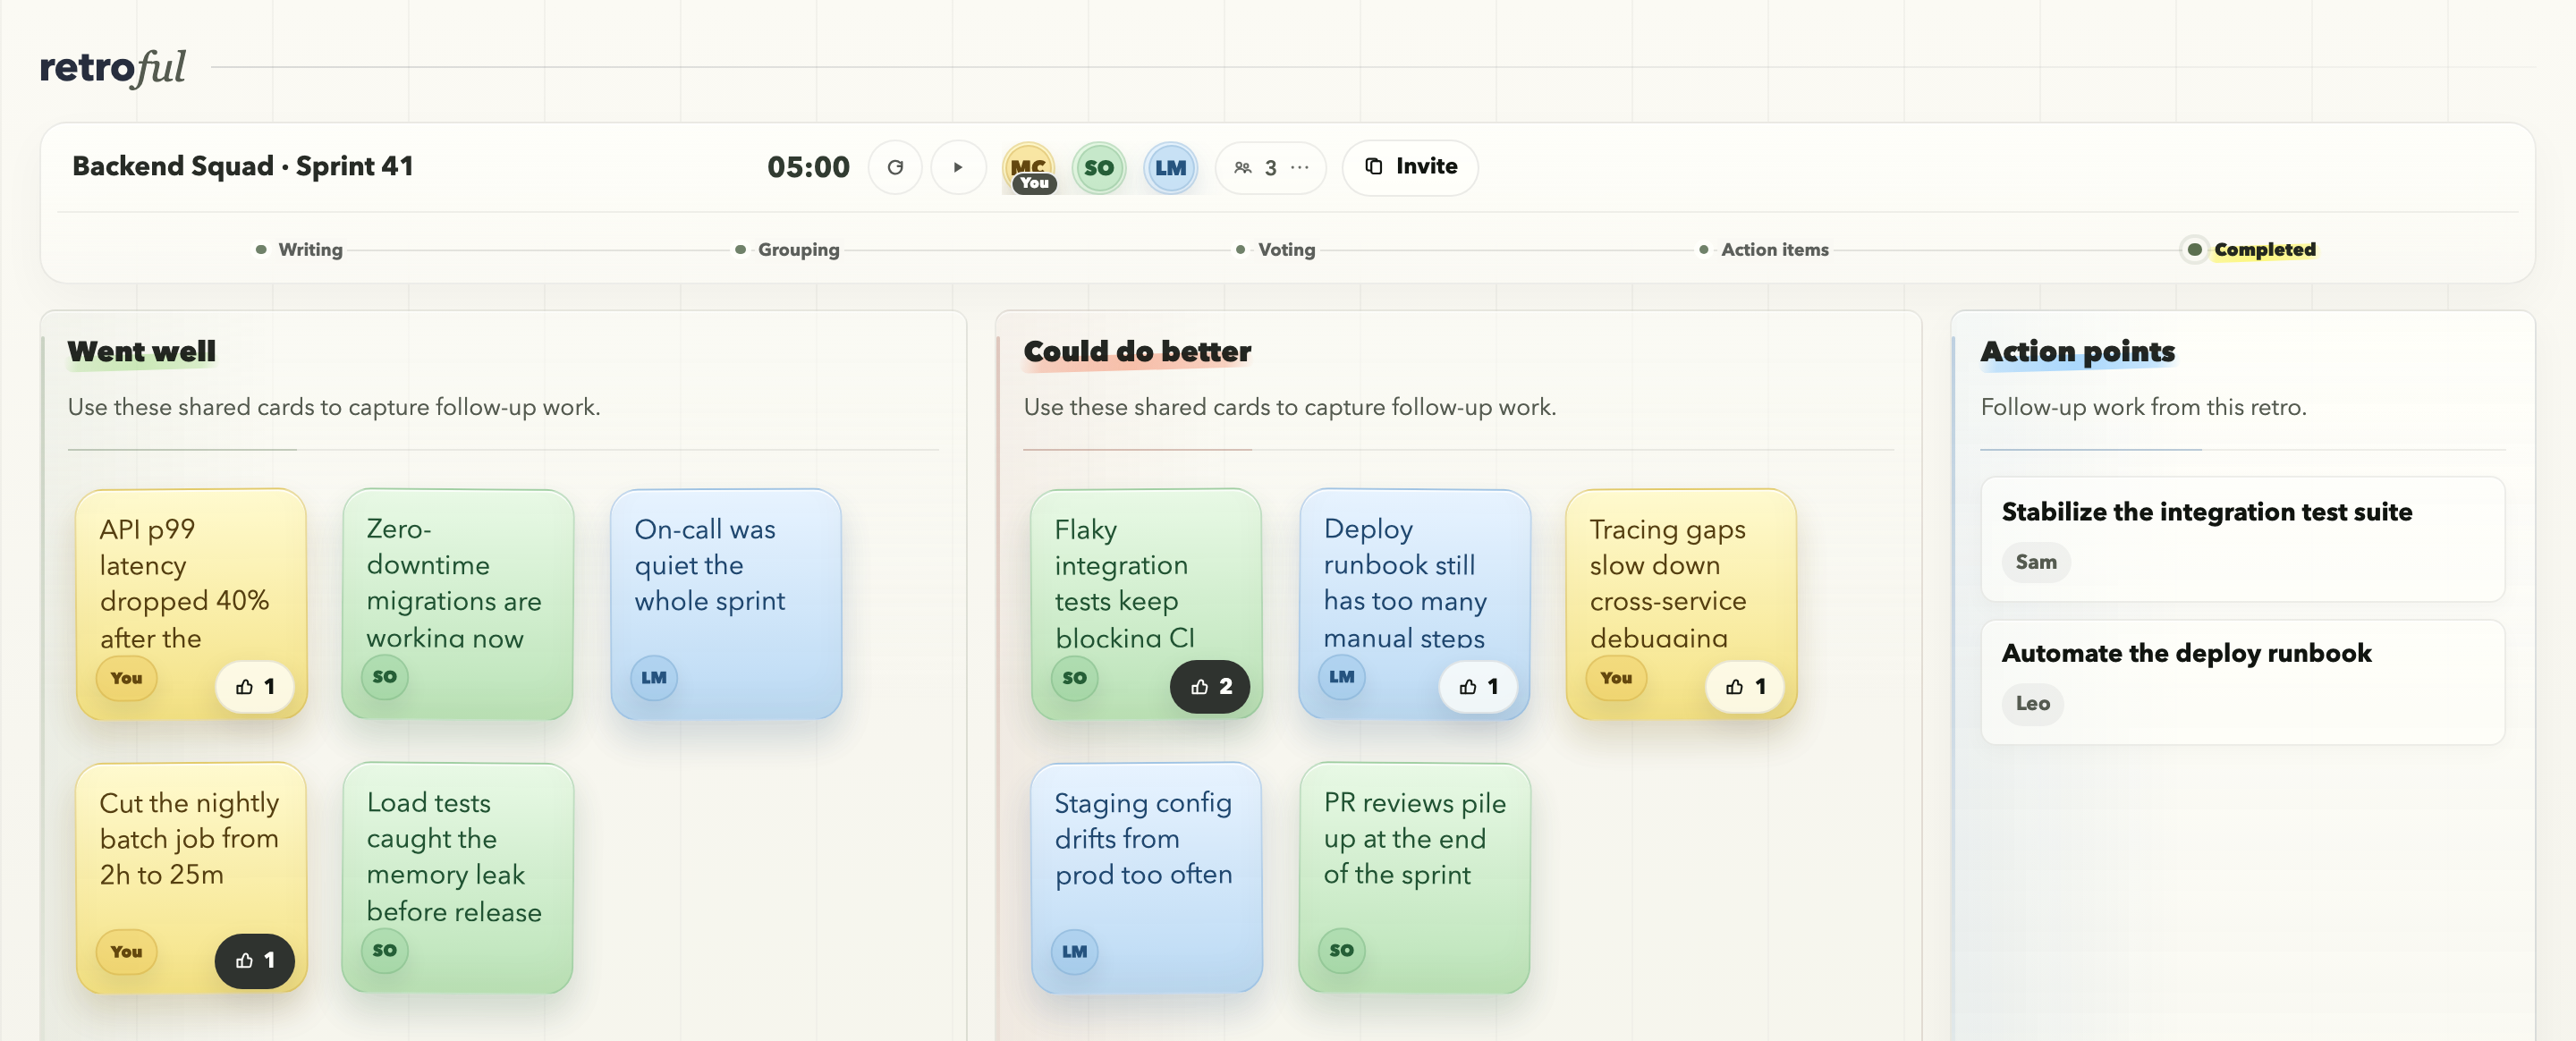2576x1041 pixels.
Task: Click You badge on Cut the nightly batch card
Action: pos(126,952)
